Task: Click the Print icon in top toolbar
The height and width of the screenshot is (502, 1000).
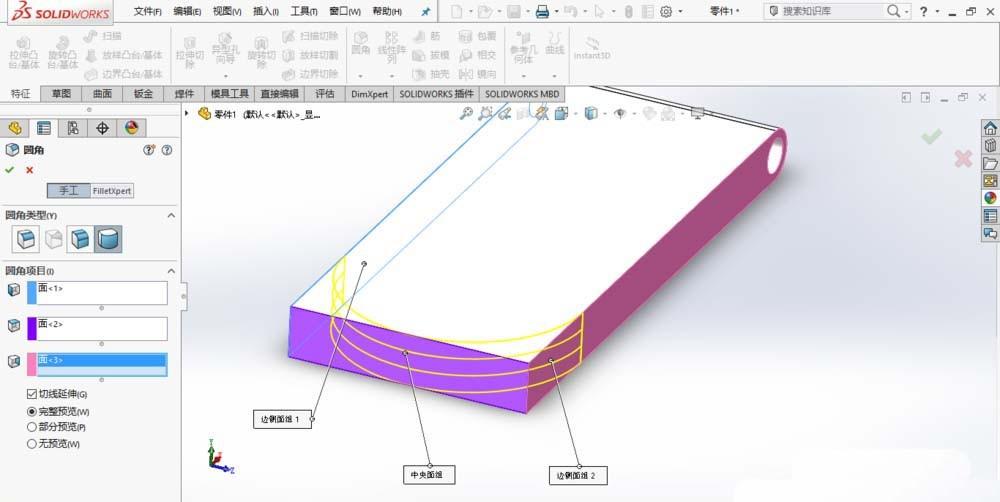Action: point(542,11)
